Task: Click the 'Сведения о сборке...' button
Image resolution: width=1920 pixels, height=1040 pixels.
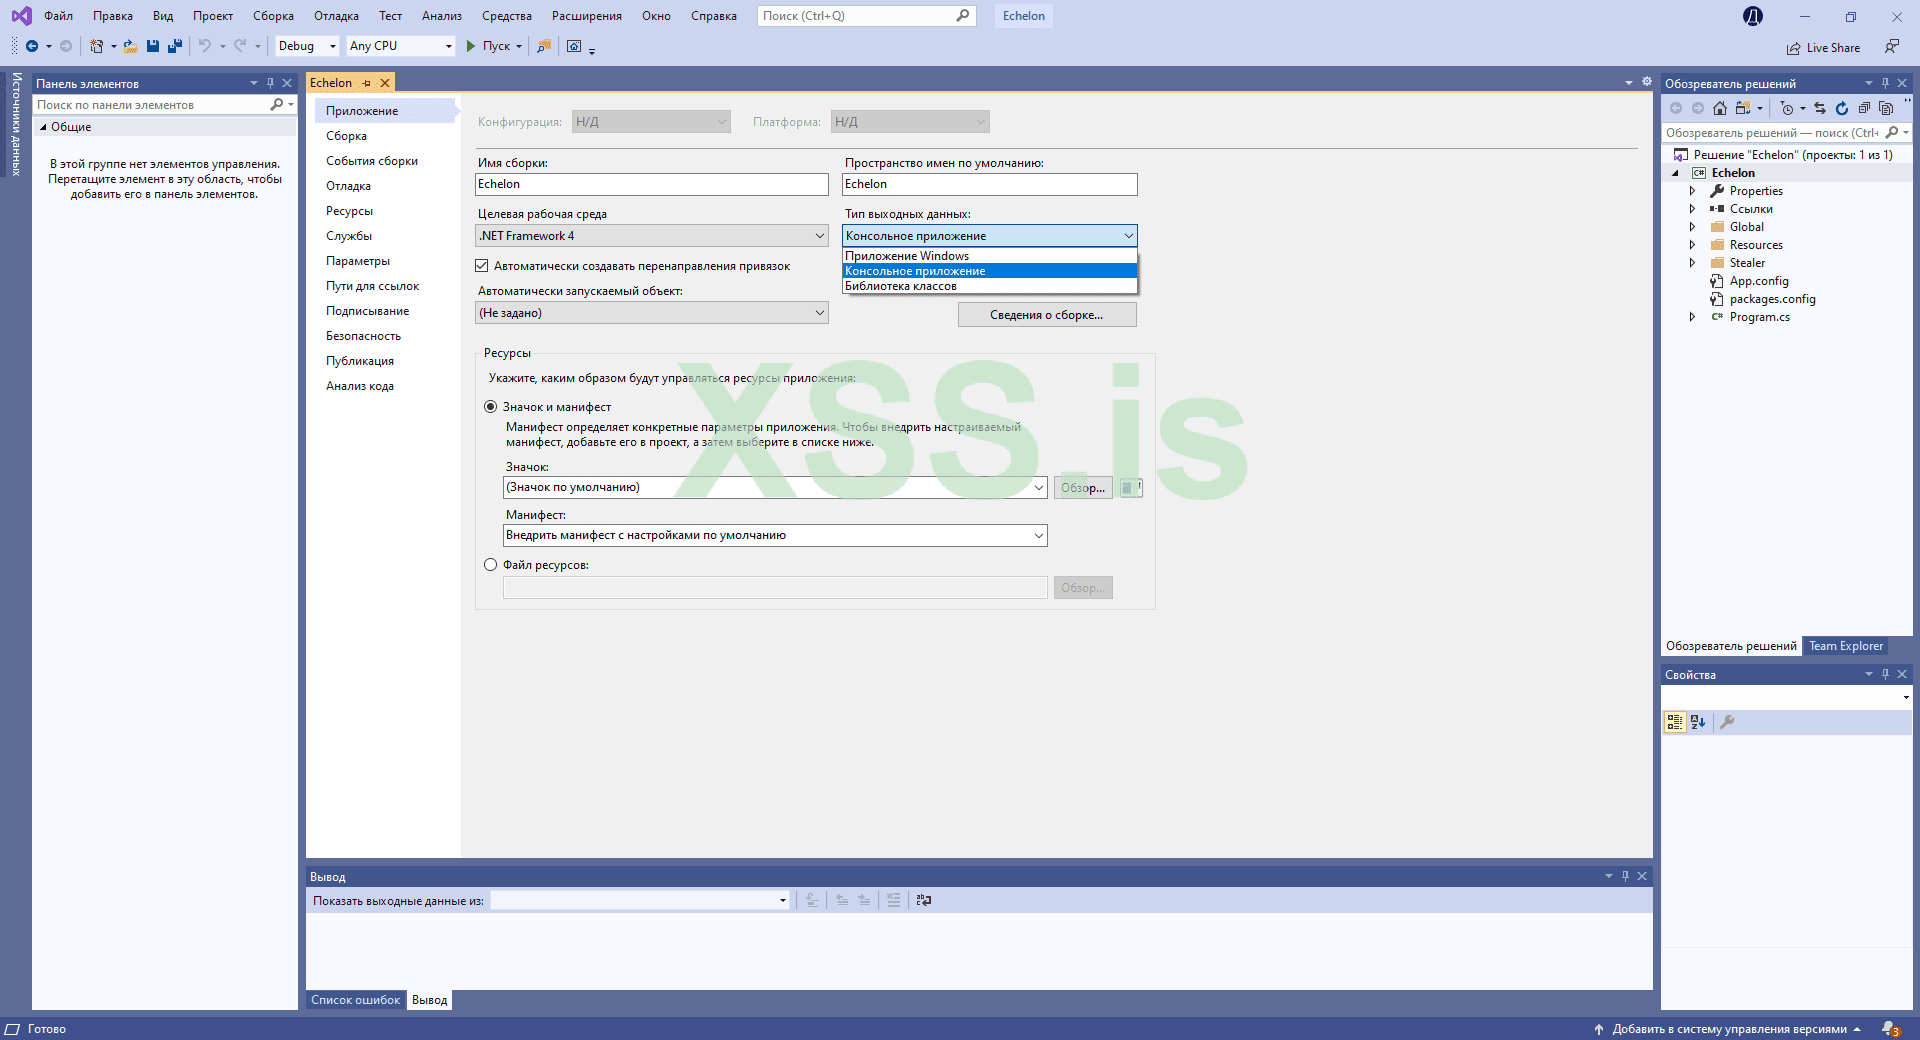Action: 1047,315
